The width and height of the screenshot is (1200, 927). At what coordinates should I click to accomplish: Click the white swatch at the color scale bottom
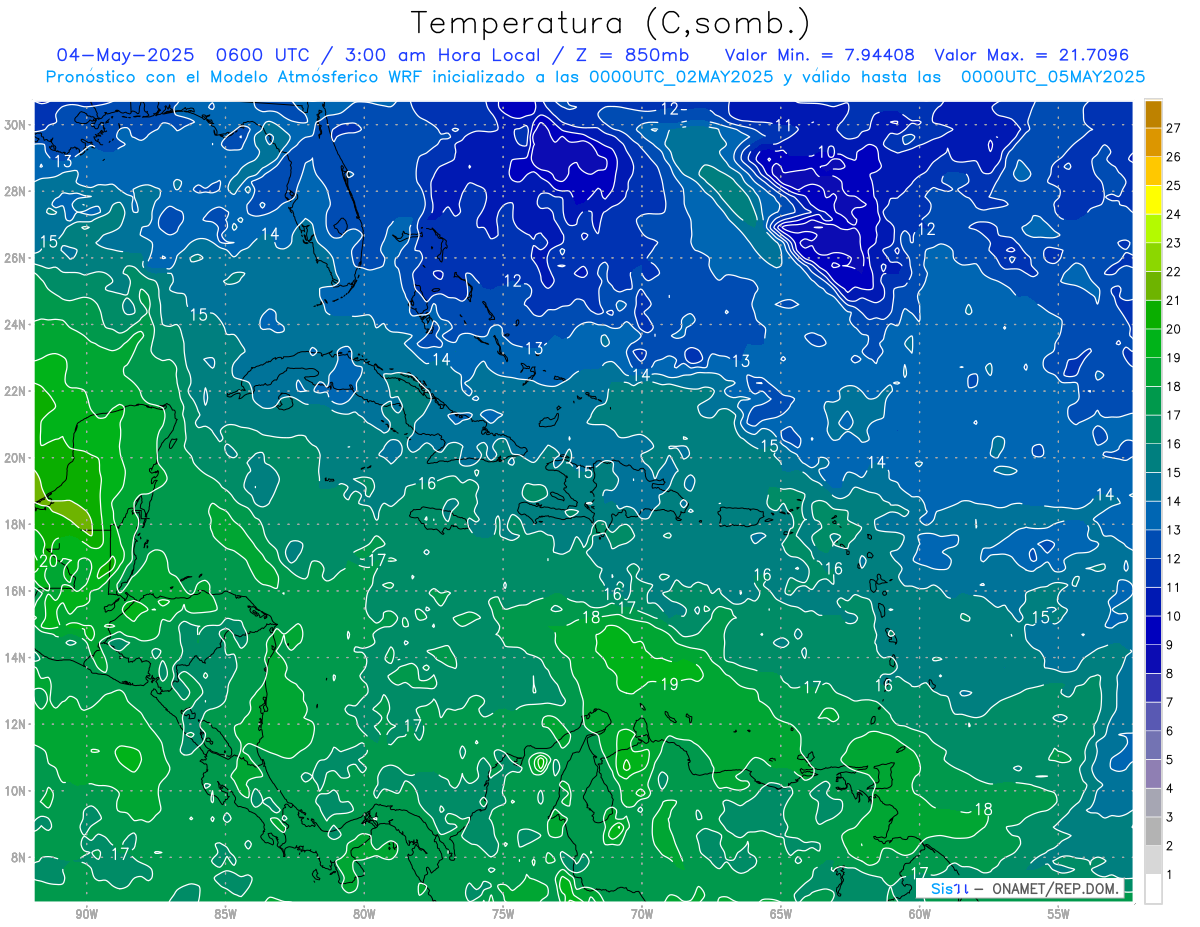click(1153, 888)
